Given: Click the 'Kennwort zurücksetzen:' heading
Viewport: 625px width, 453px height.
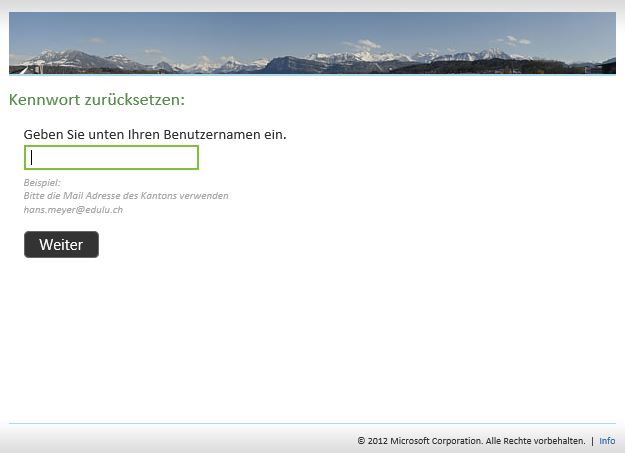Looking at the screenshot, I should [97, 100].
